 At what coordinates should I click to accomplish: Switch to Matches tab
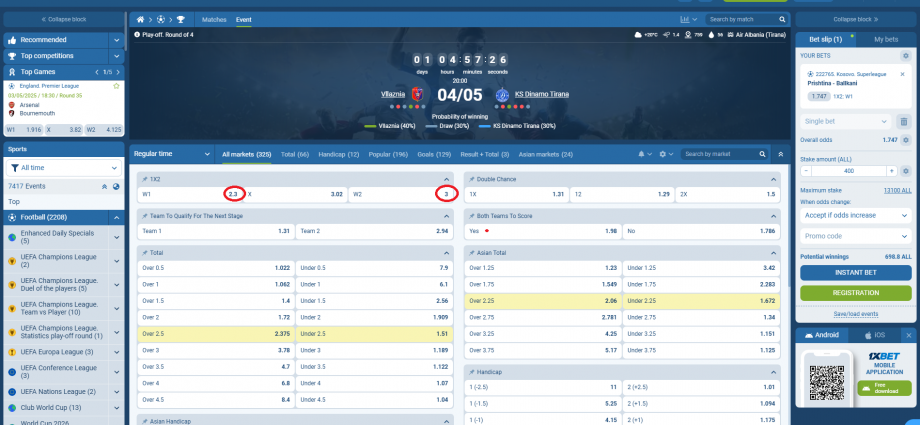(x=214, y=19)
